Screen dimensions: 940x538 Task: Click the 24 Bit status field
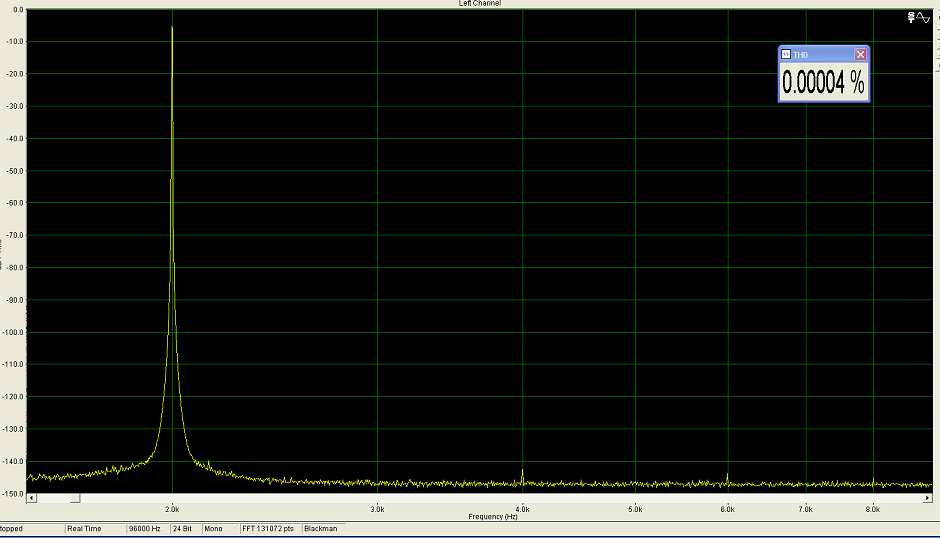coord(185,528)
